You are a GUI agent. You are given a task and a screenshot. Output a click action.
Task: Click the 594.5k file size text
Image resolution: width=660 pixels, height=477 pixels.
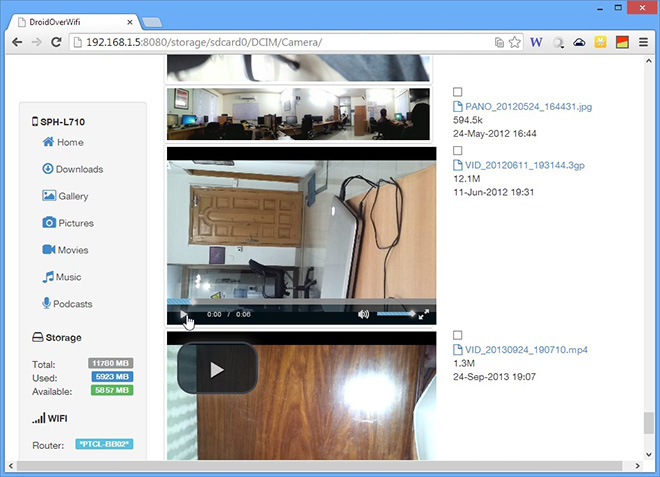[x=468, y=120]
